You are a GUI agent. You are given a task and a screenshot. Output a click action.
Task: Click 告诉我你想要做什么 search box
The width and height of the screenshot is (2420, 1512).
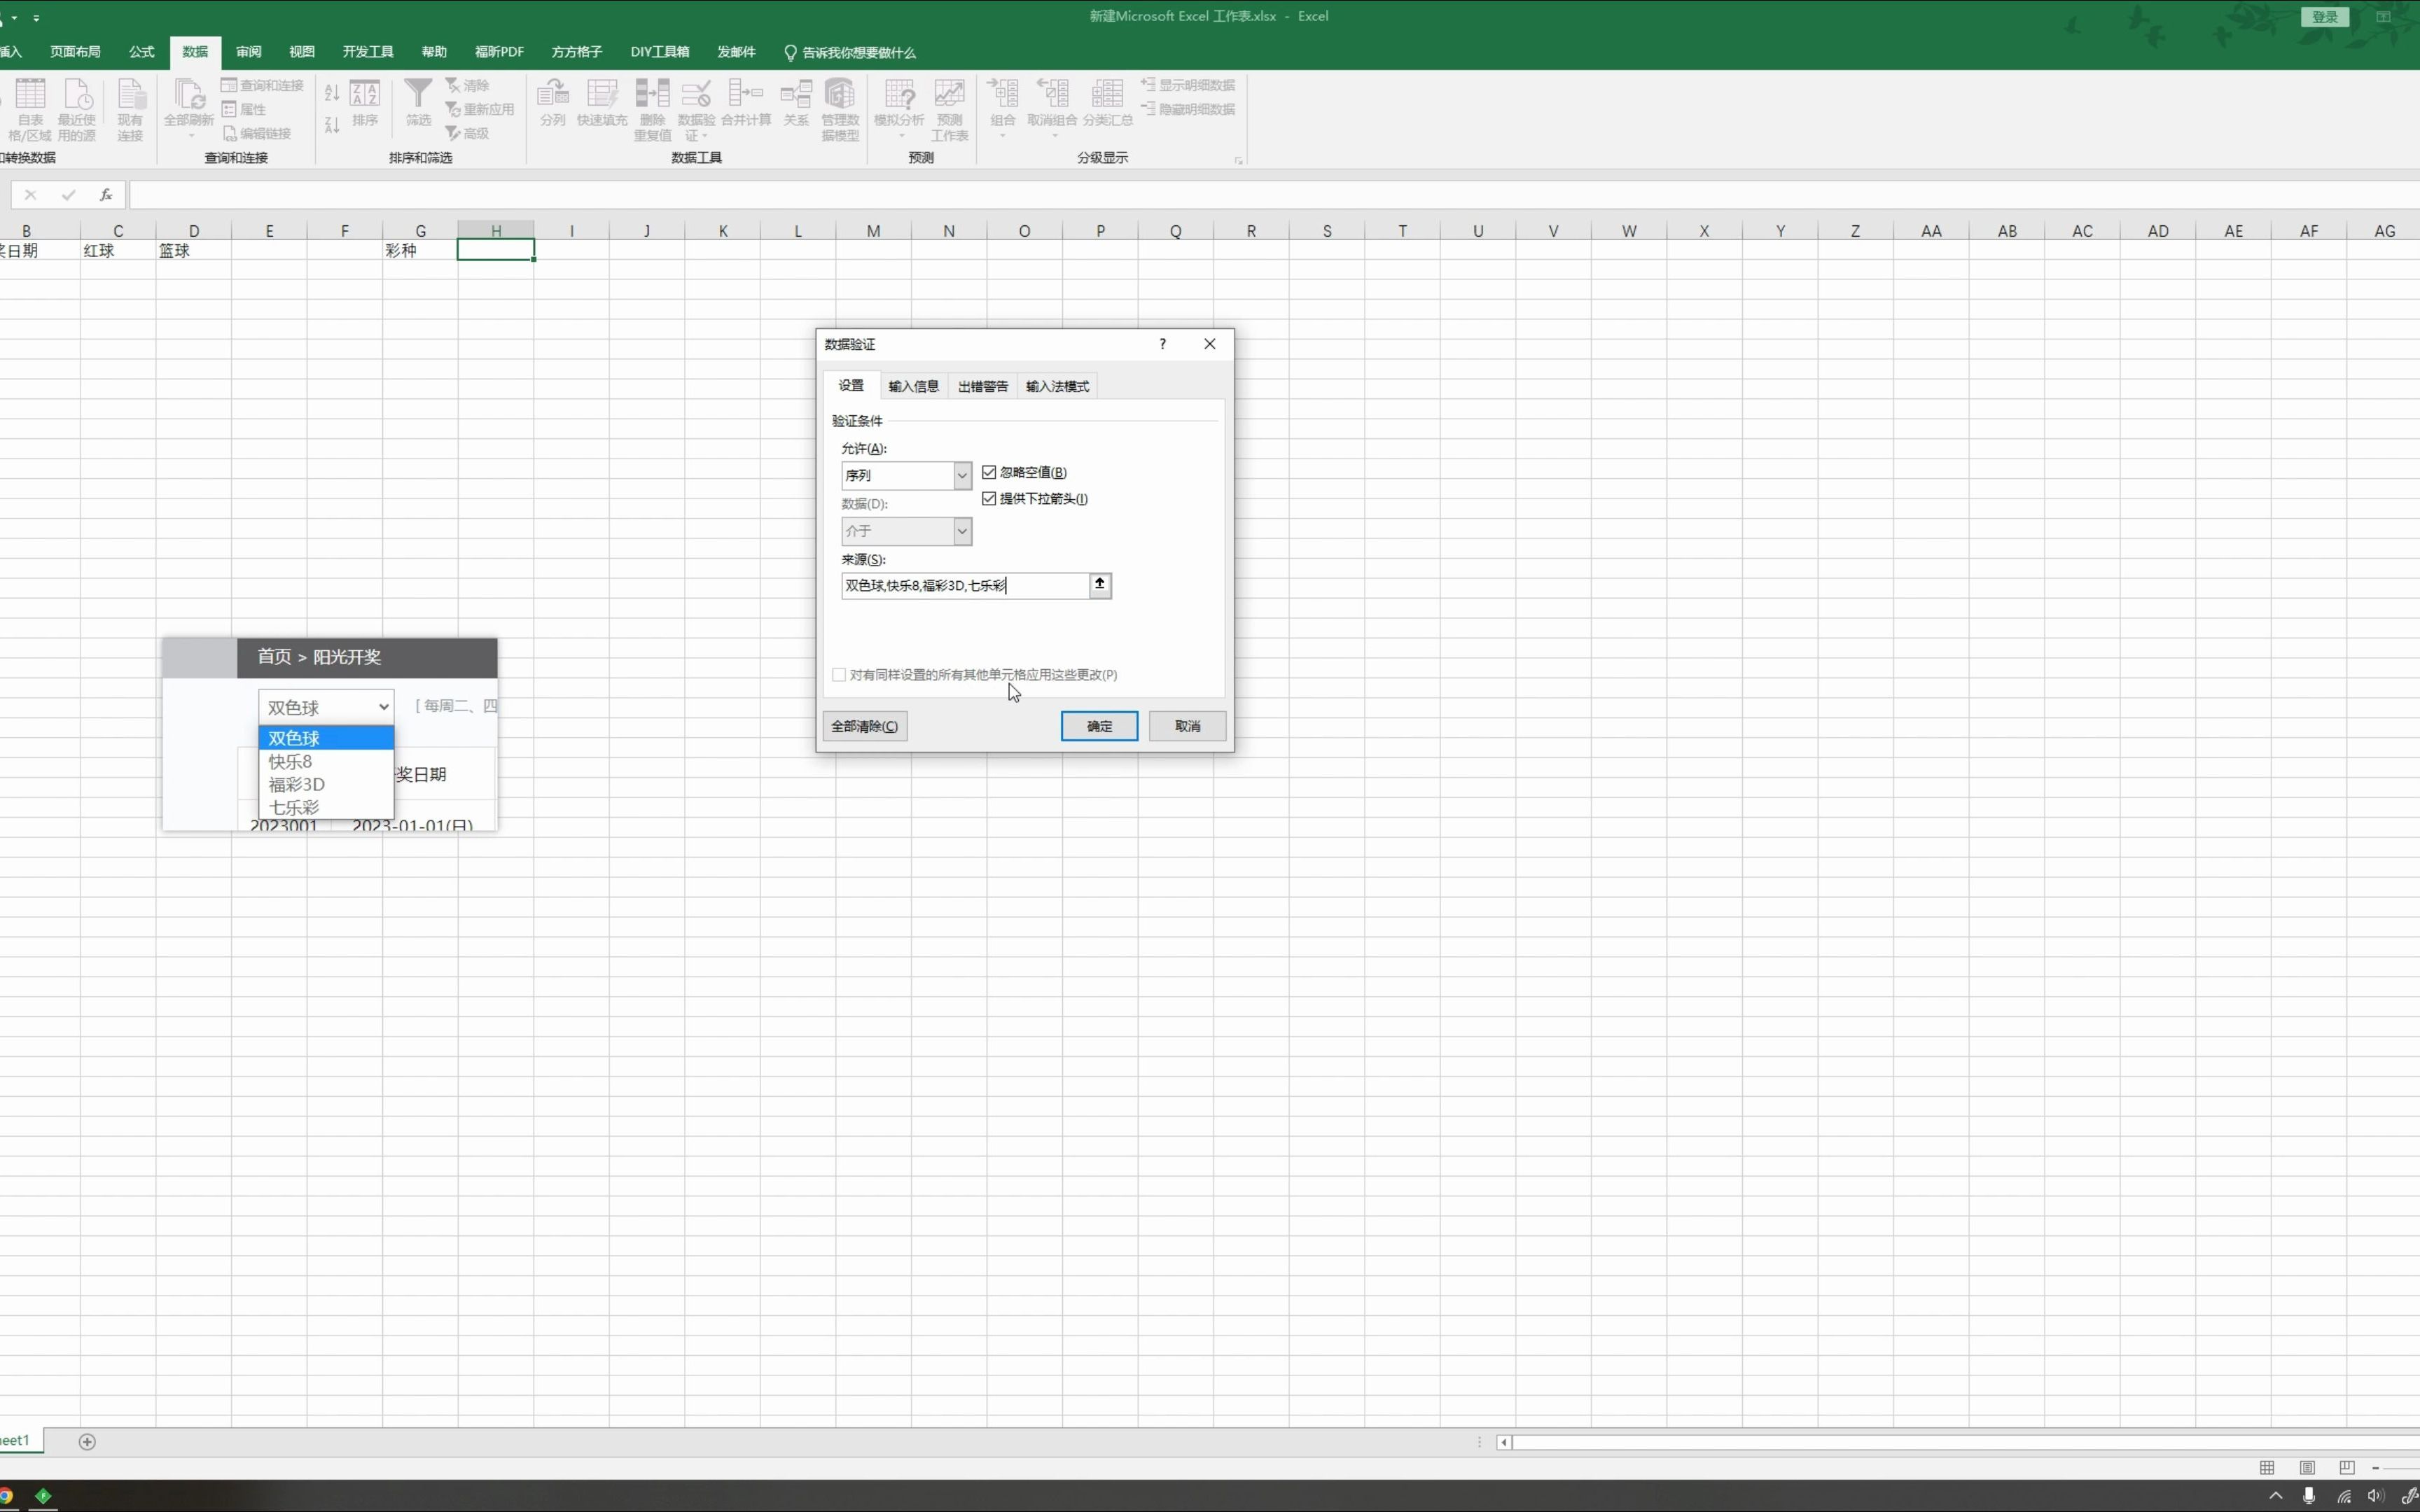pyautogui.click(x=850, y=52)
